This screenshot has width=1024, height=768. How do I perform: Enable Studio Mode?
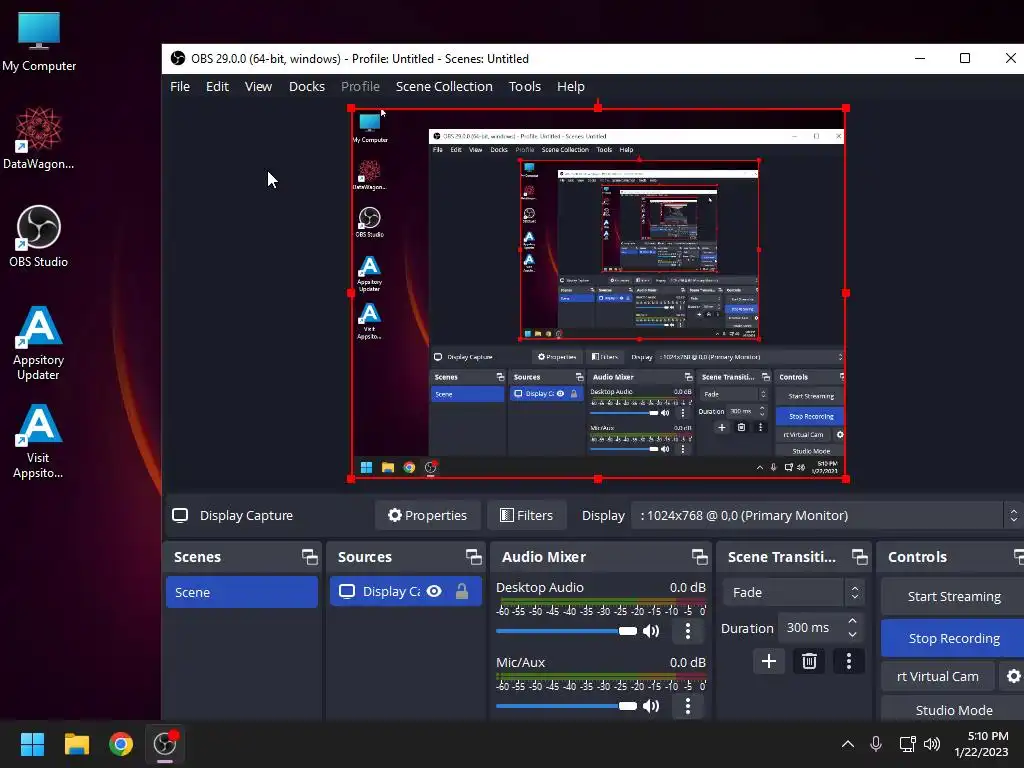tap(953, 710)
